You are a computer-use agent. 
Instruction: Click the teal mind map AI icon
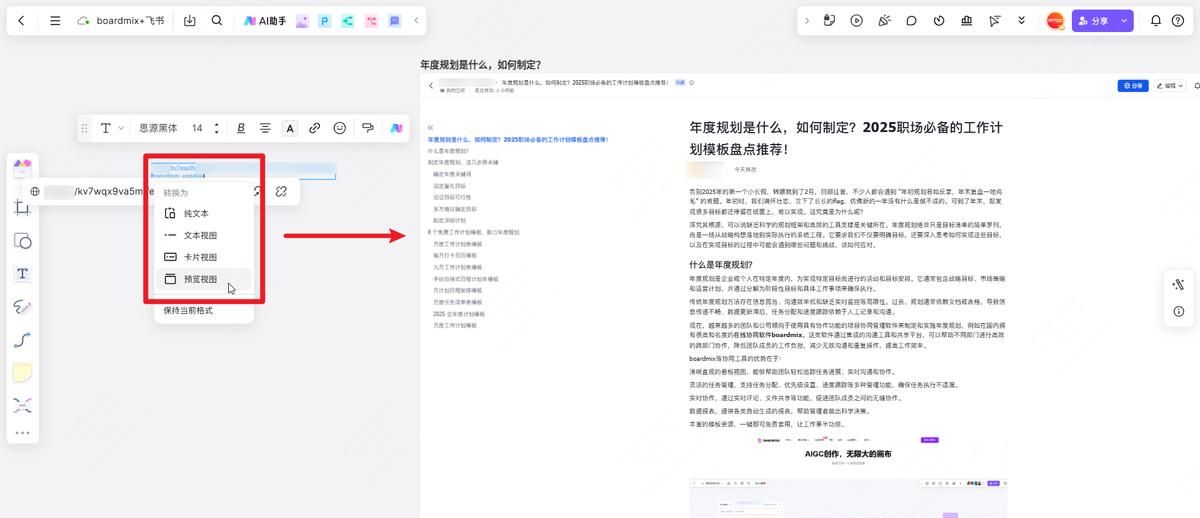348,20
